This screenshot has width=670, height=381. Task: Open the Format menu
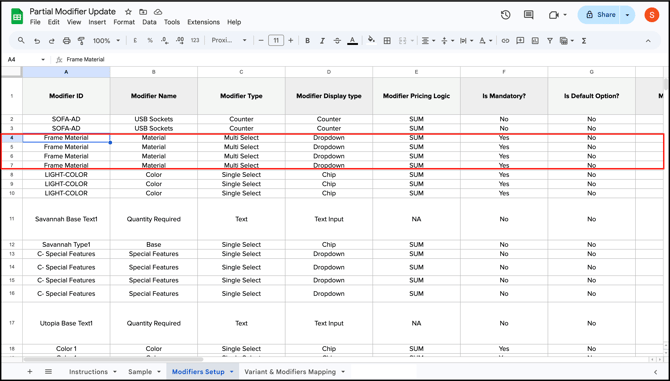click(x=124, y=22)
